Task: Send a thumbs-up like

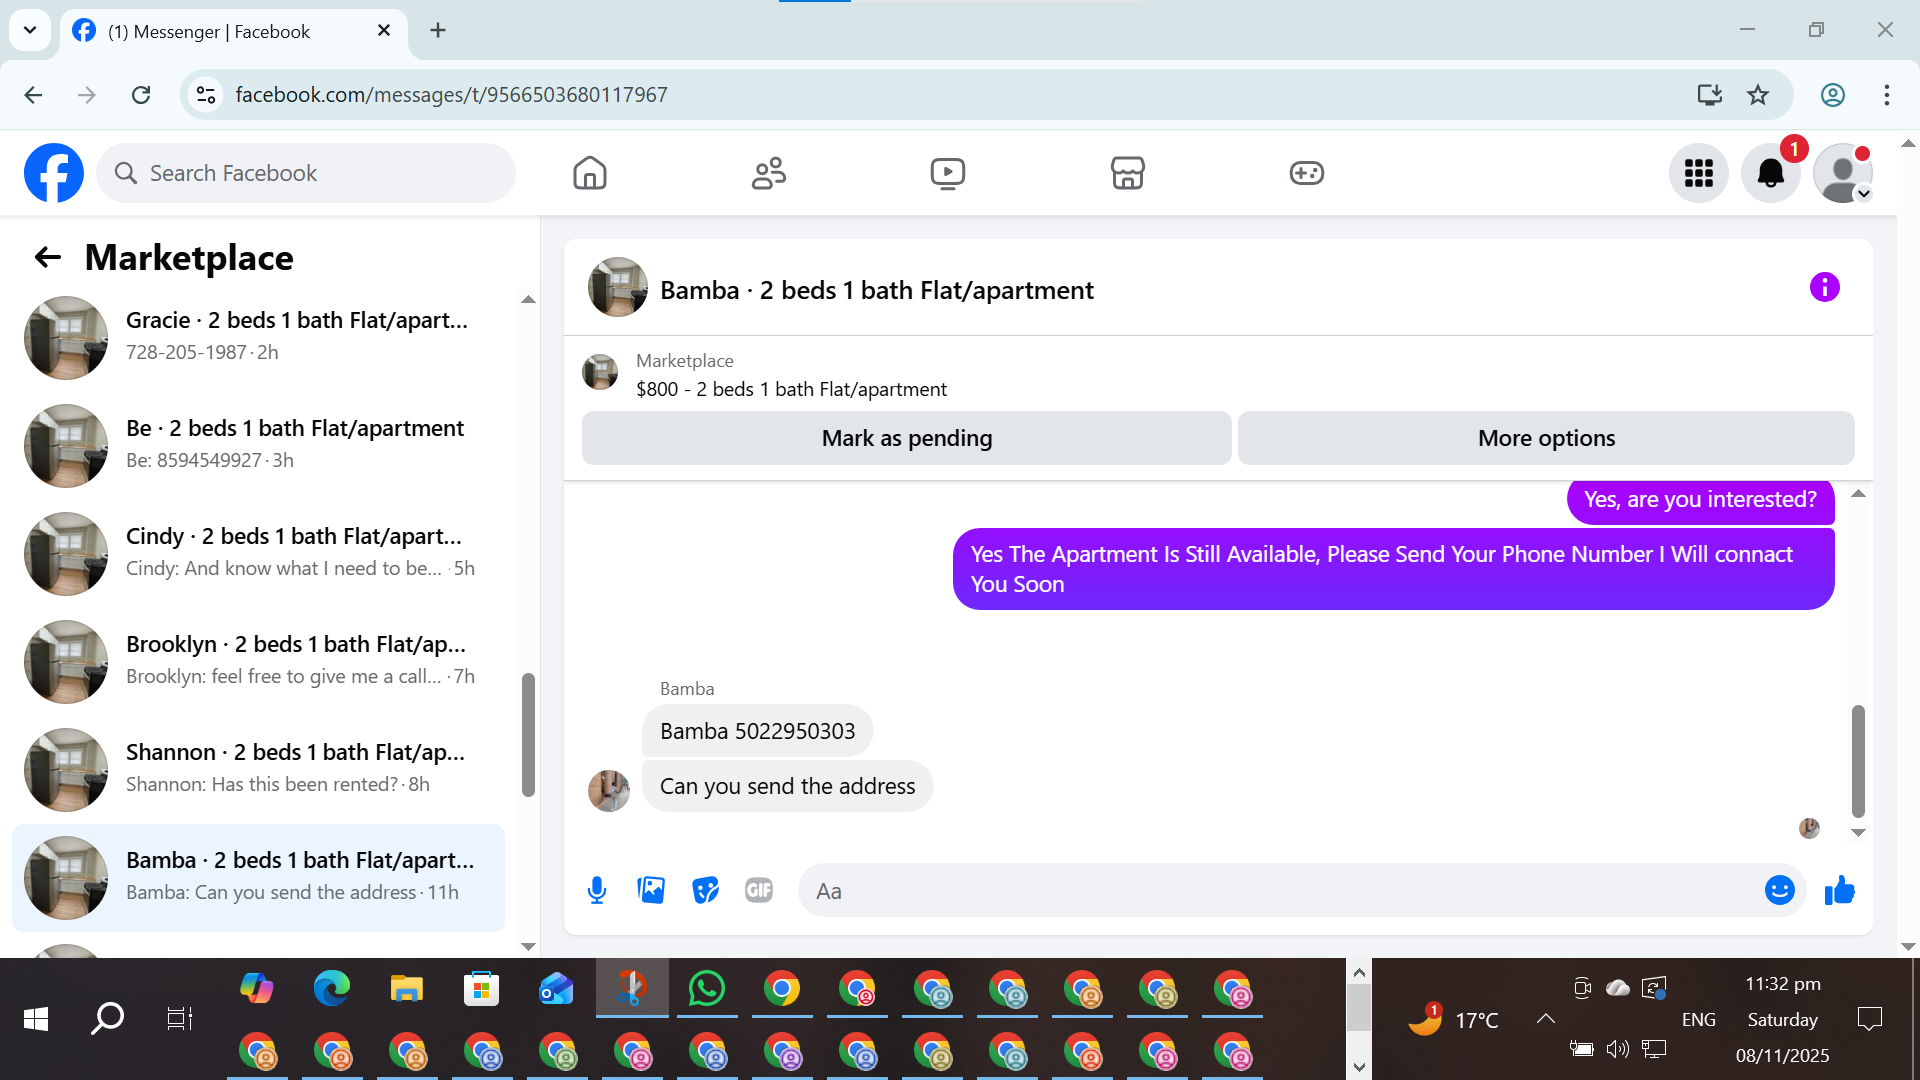Action: click(x=1839, y=890)
